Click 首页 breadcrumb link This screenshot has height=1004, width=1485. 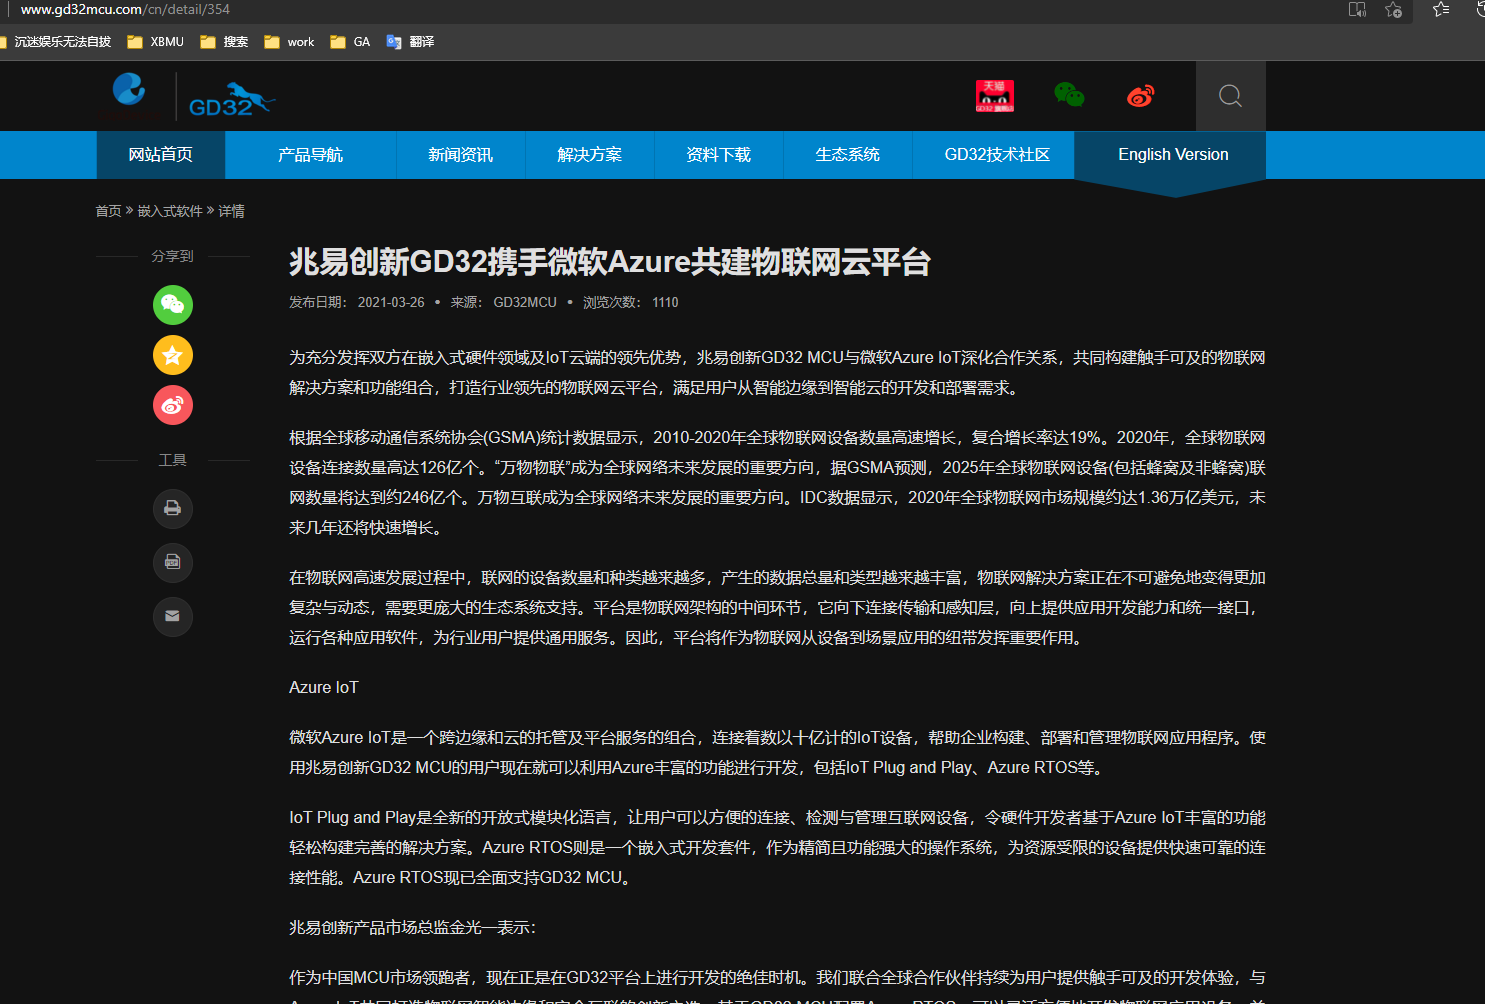(x=108, y=211)
